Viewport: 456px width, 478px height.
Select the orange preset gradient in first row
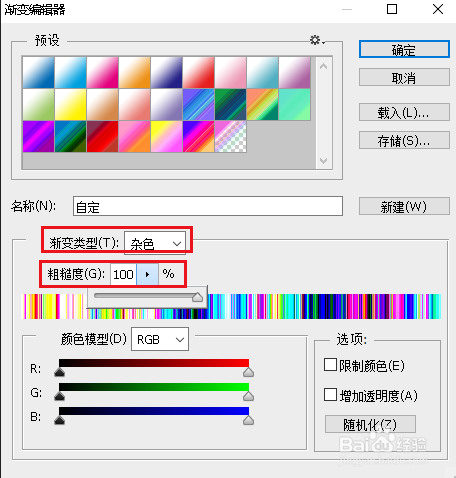[x=134, y=72]
